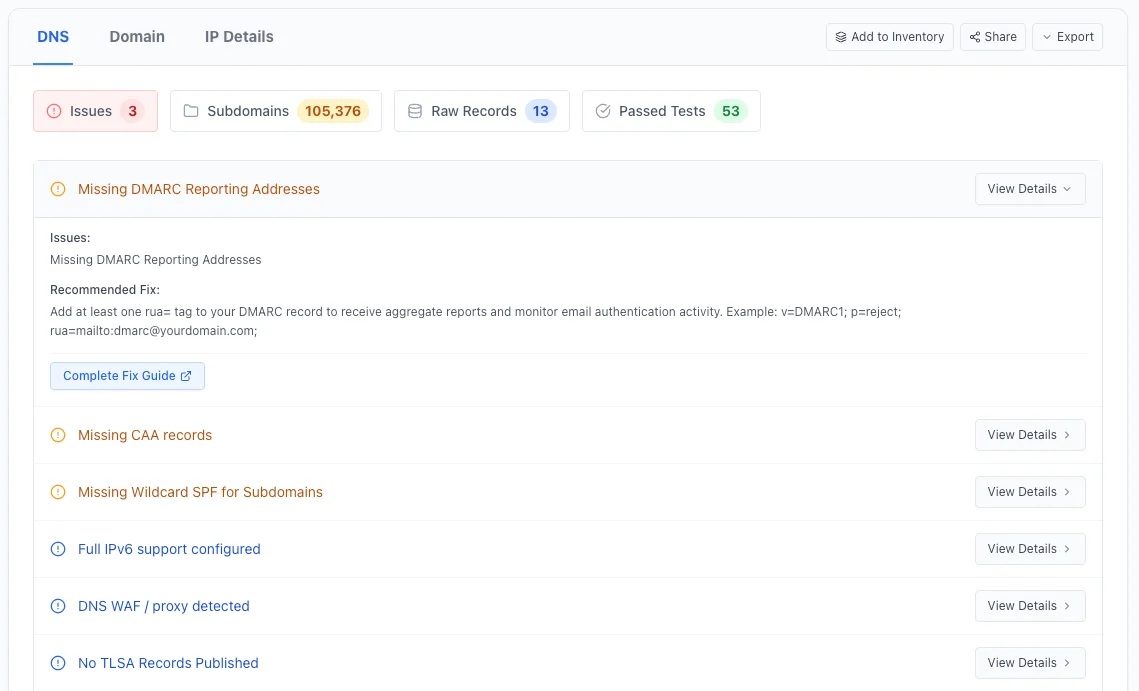Expand View Details for Missing Wildcard SPF
The image size is (1139, 691).
1030,492
